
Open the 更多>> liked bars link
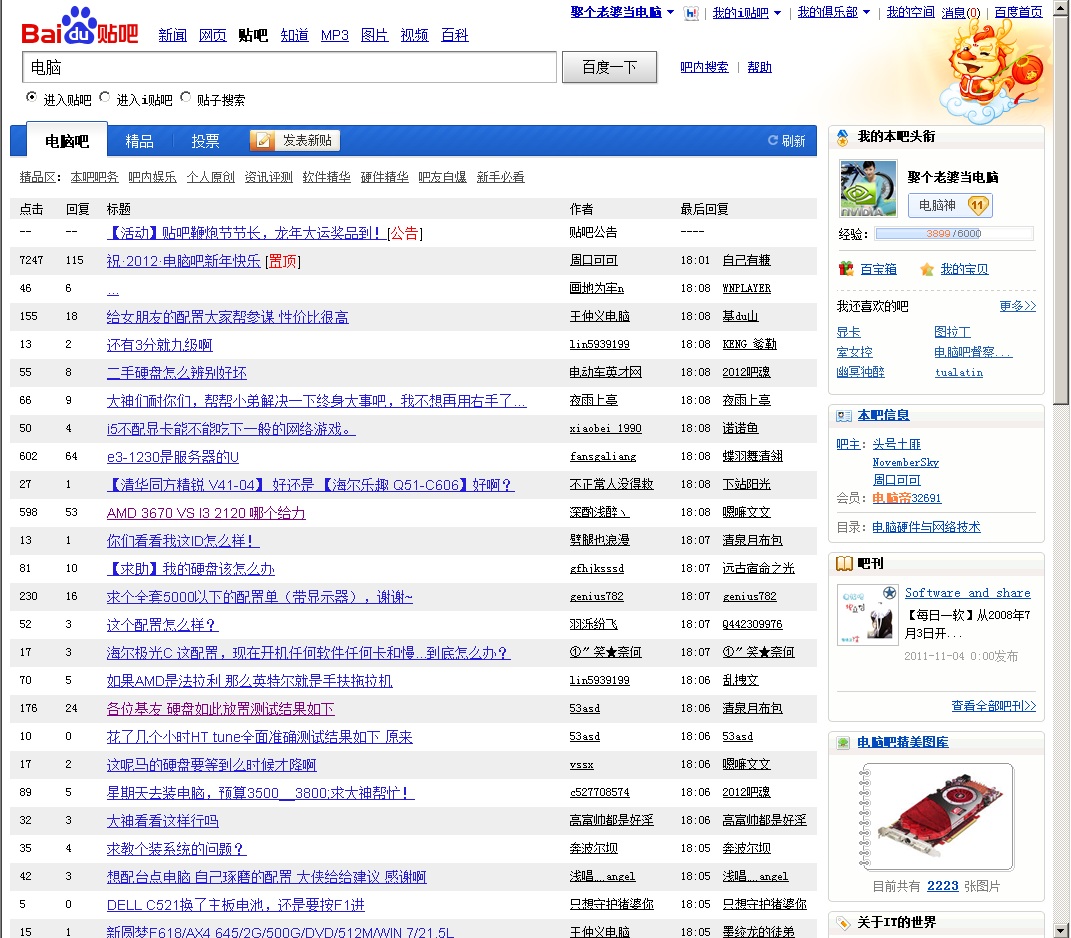coord(1018,306)
